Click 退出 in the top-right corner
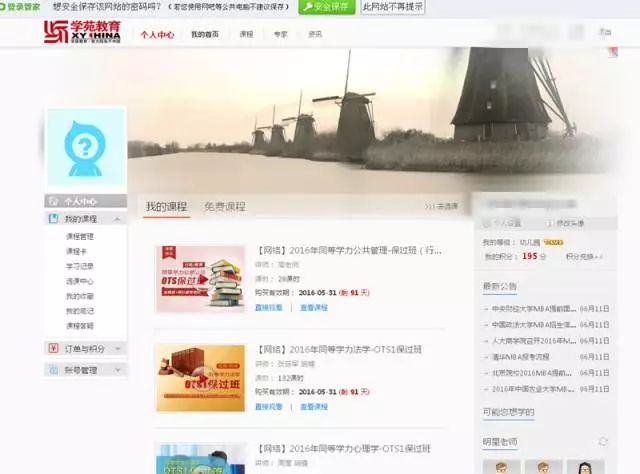This screenshot has height=474, width=640. coord(605,32)
